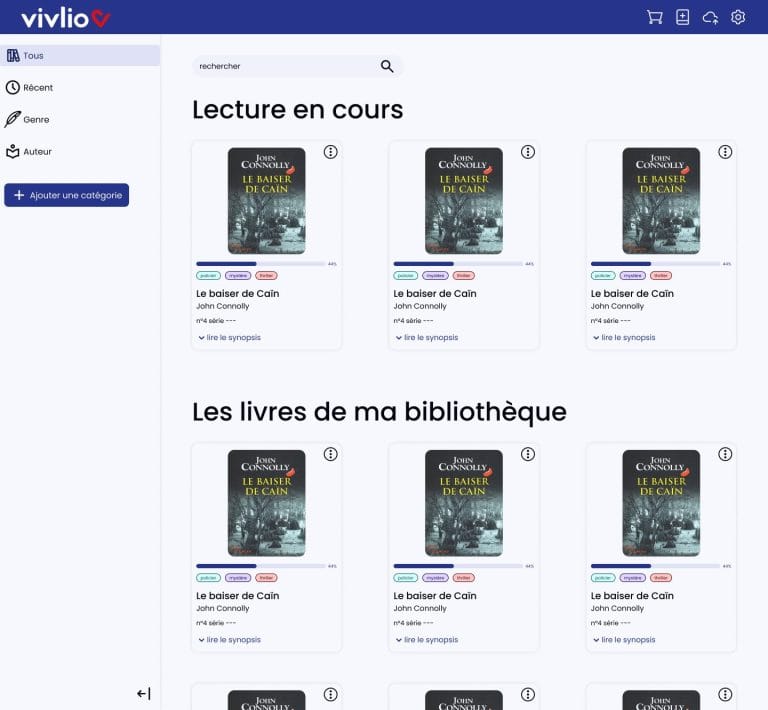Expand synopsis on third Lecture en cours card
Screen dimensions: 768x710
tap(624, 337)
